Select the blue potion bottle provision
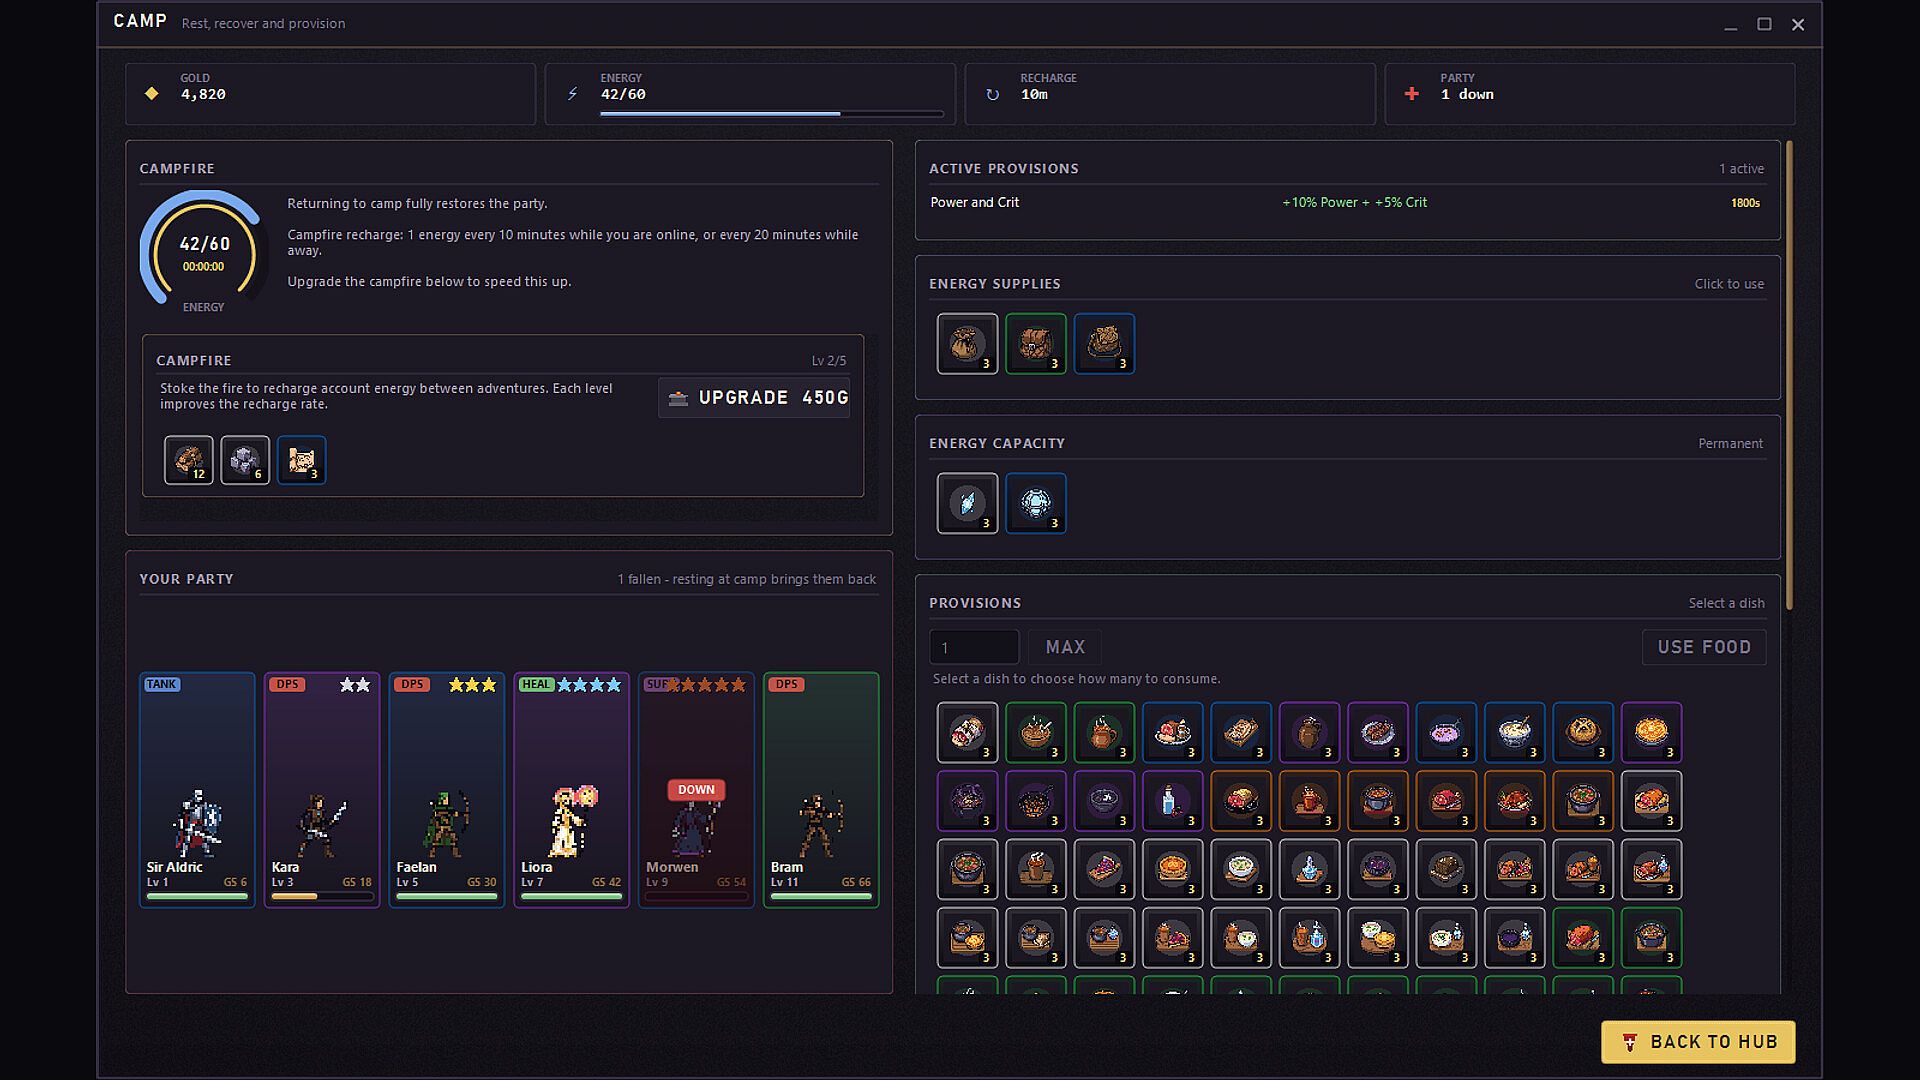 tap(1172, 801)
